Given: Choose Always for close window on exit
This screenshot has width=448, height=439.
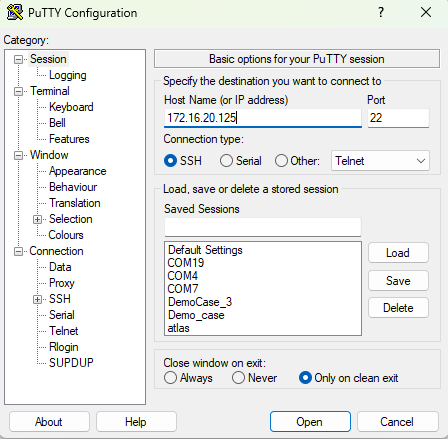Looking at the screenshot, I should pos(170,378).
